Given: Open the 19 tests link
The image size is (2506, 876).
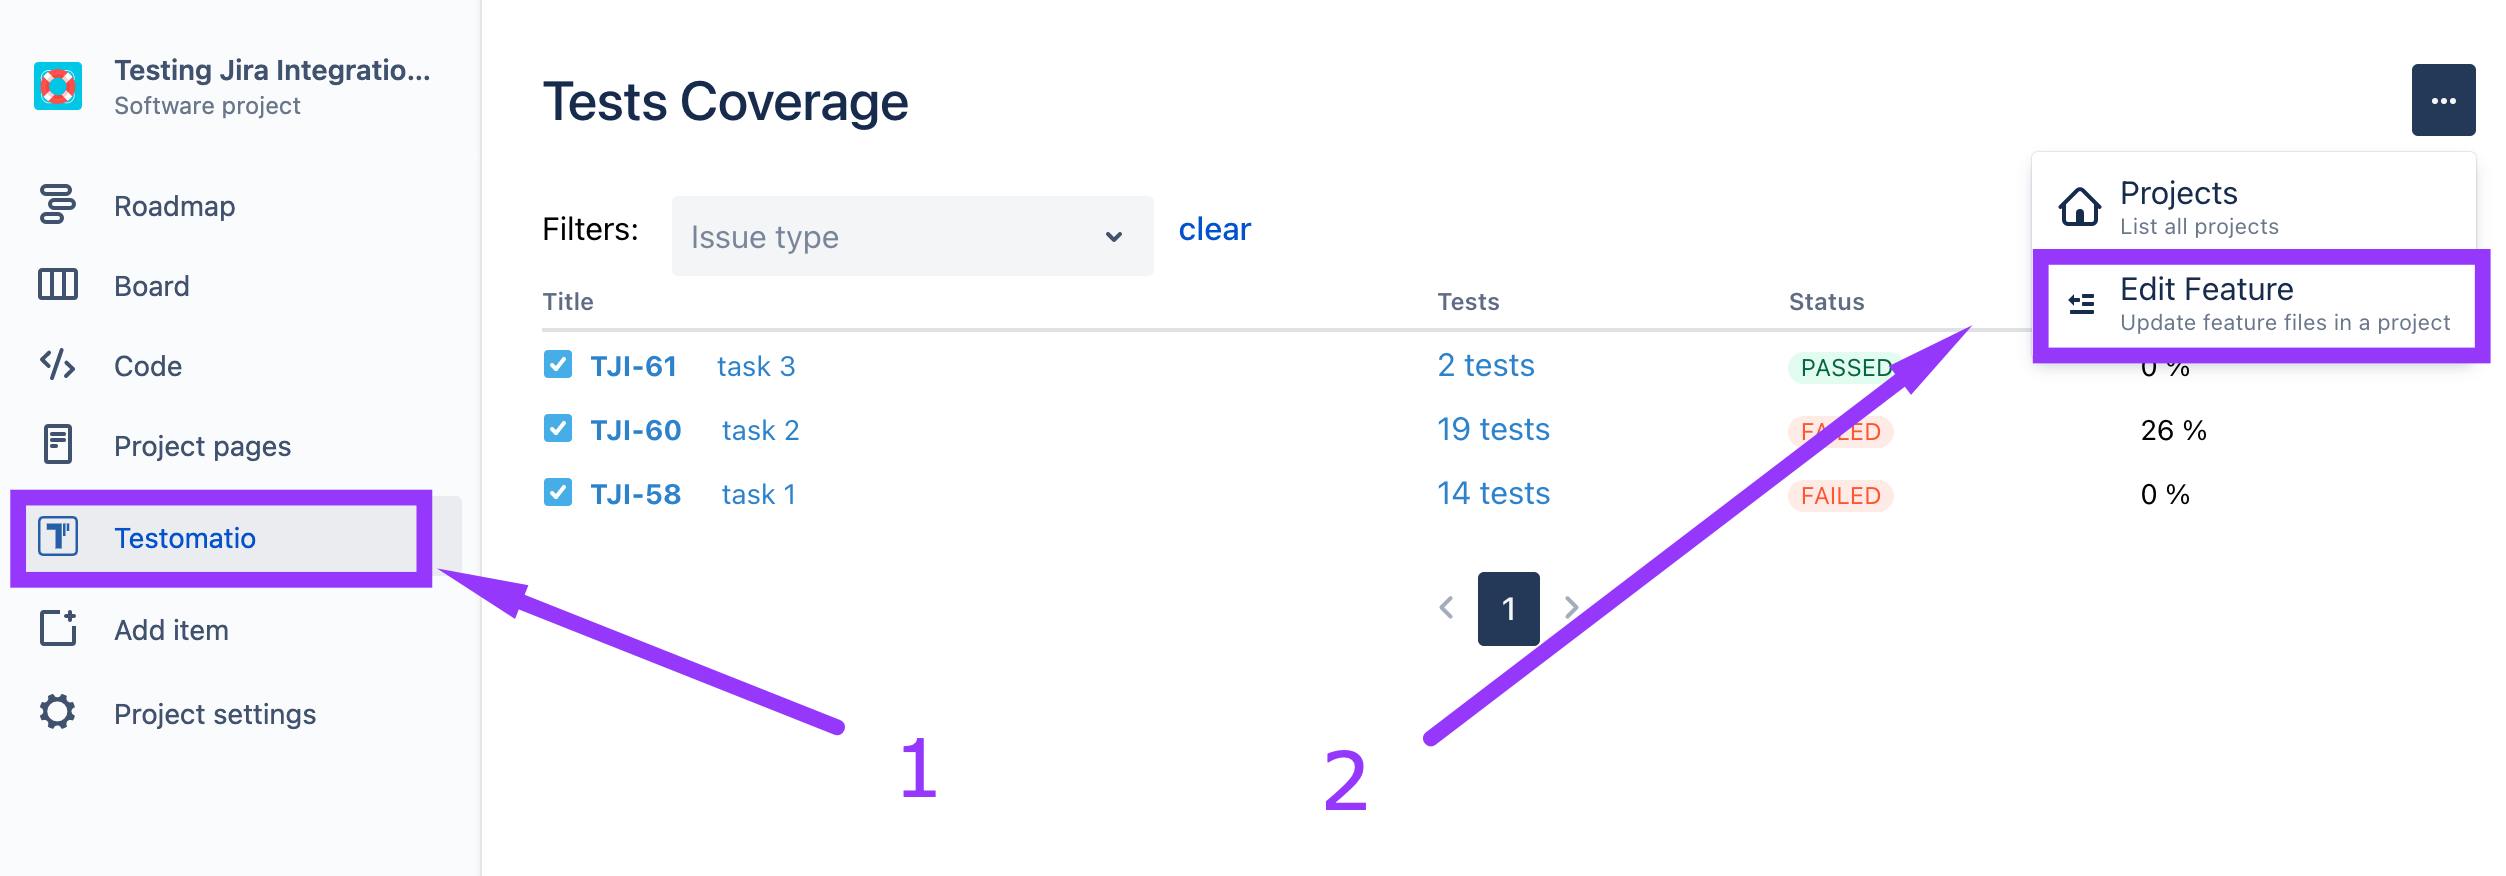Looking at the screenshot, I should coord(1493,429).
